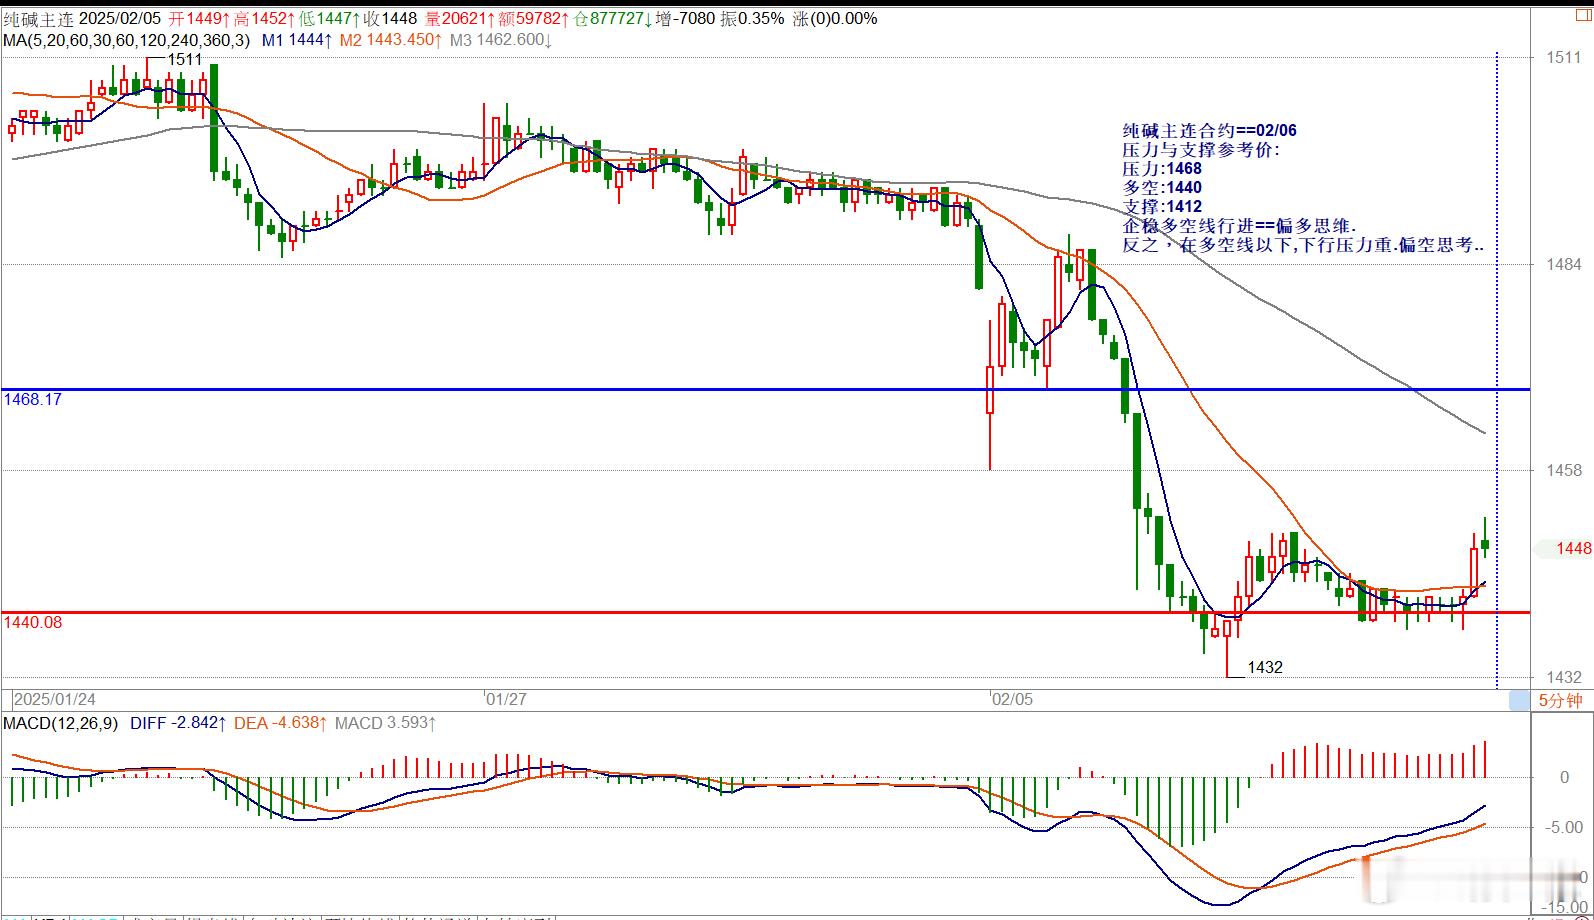Click the 1432 low marker near candles
This screenshot has height=920, width=1594.
coord(1265,667)
